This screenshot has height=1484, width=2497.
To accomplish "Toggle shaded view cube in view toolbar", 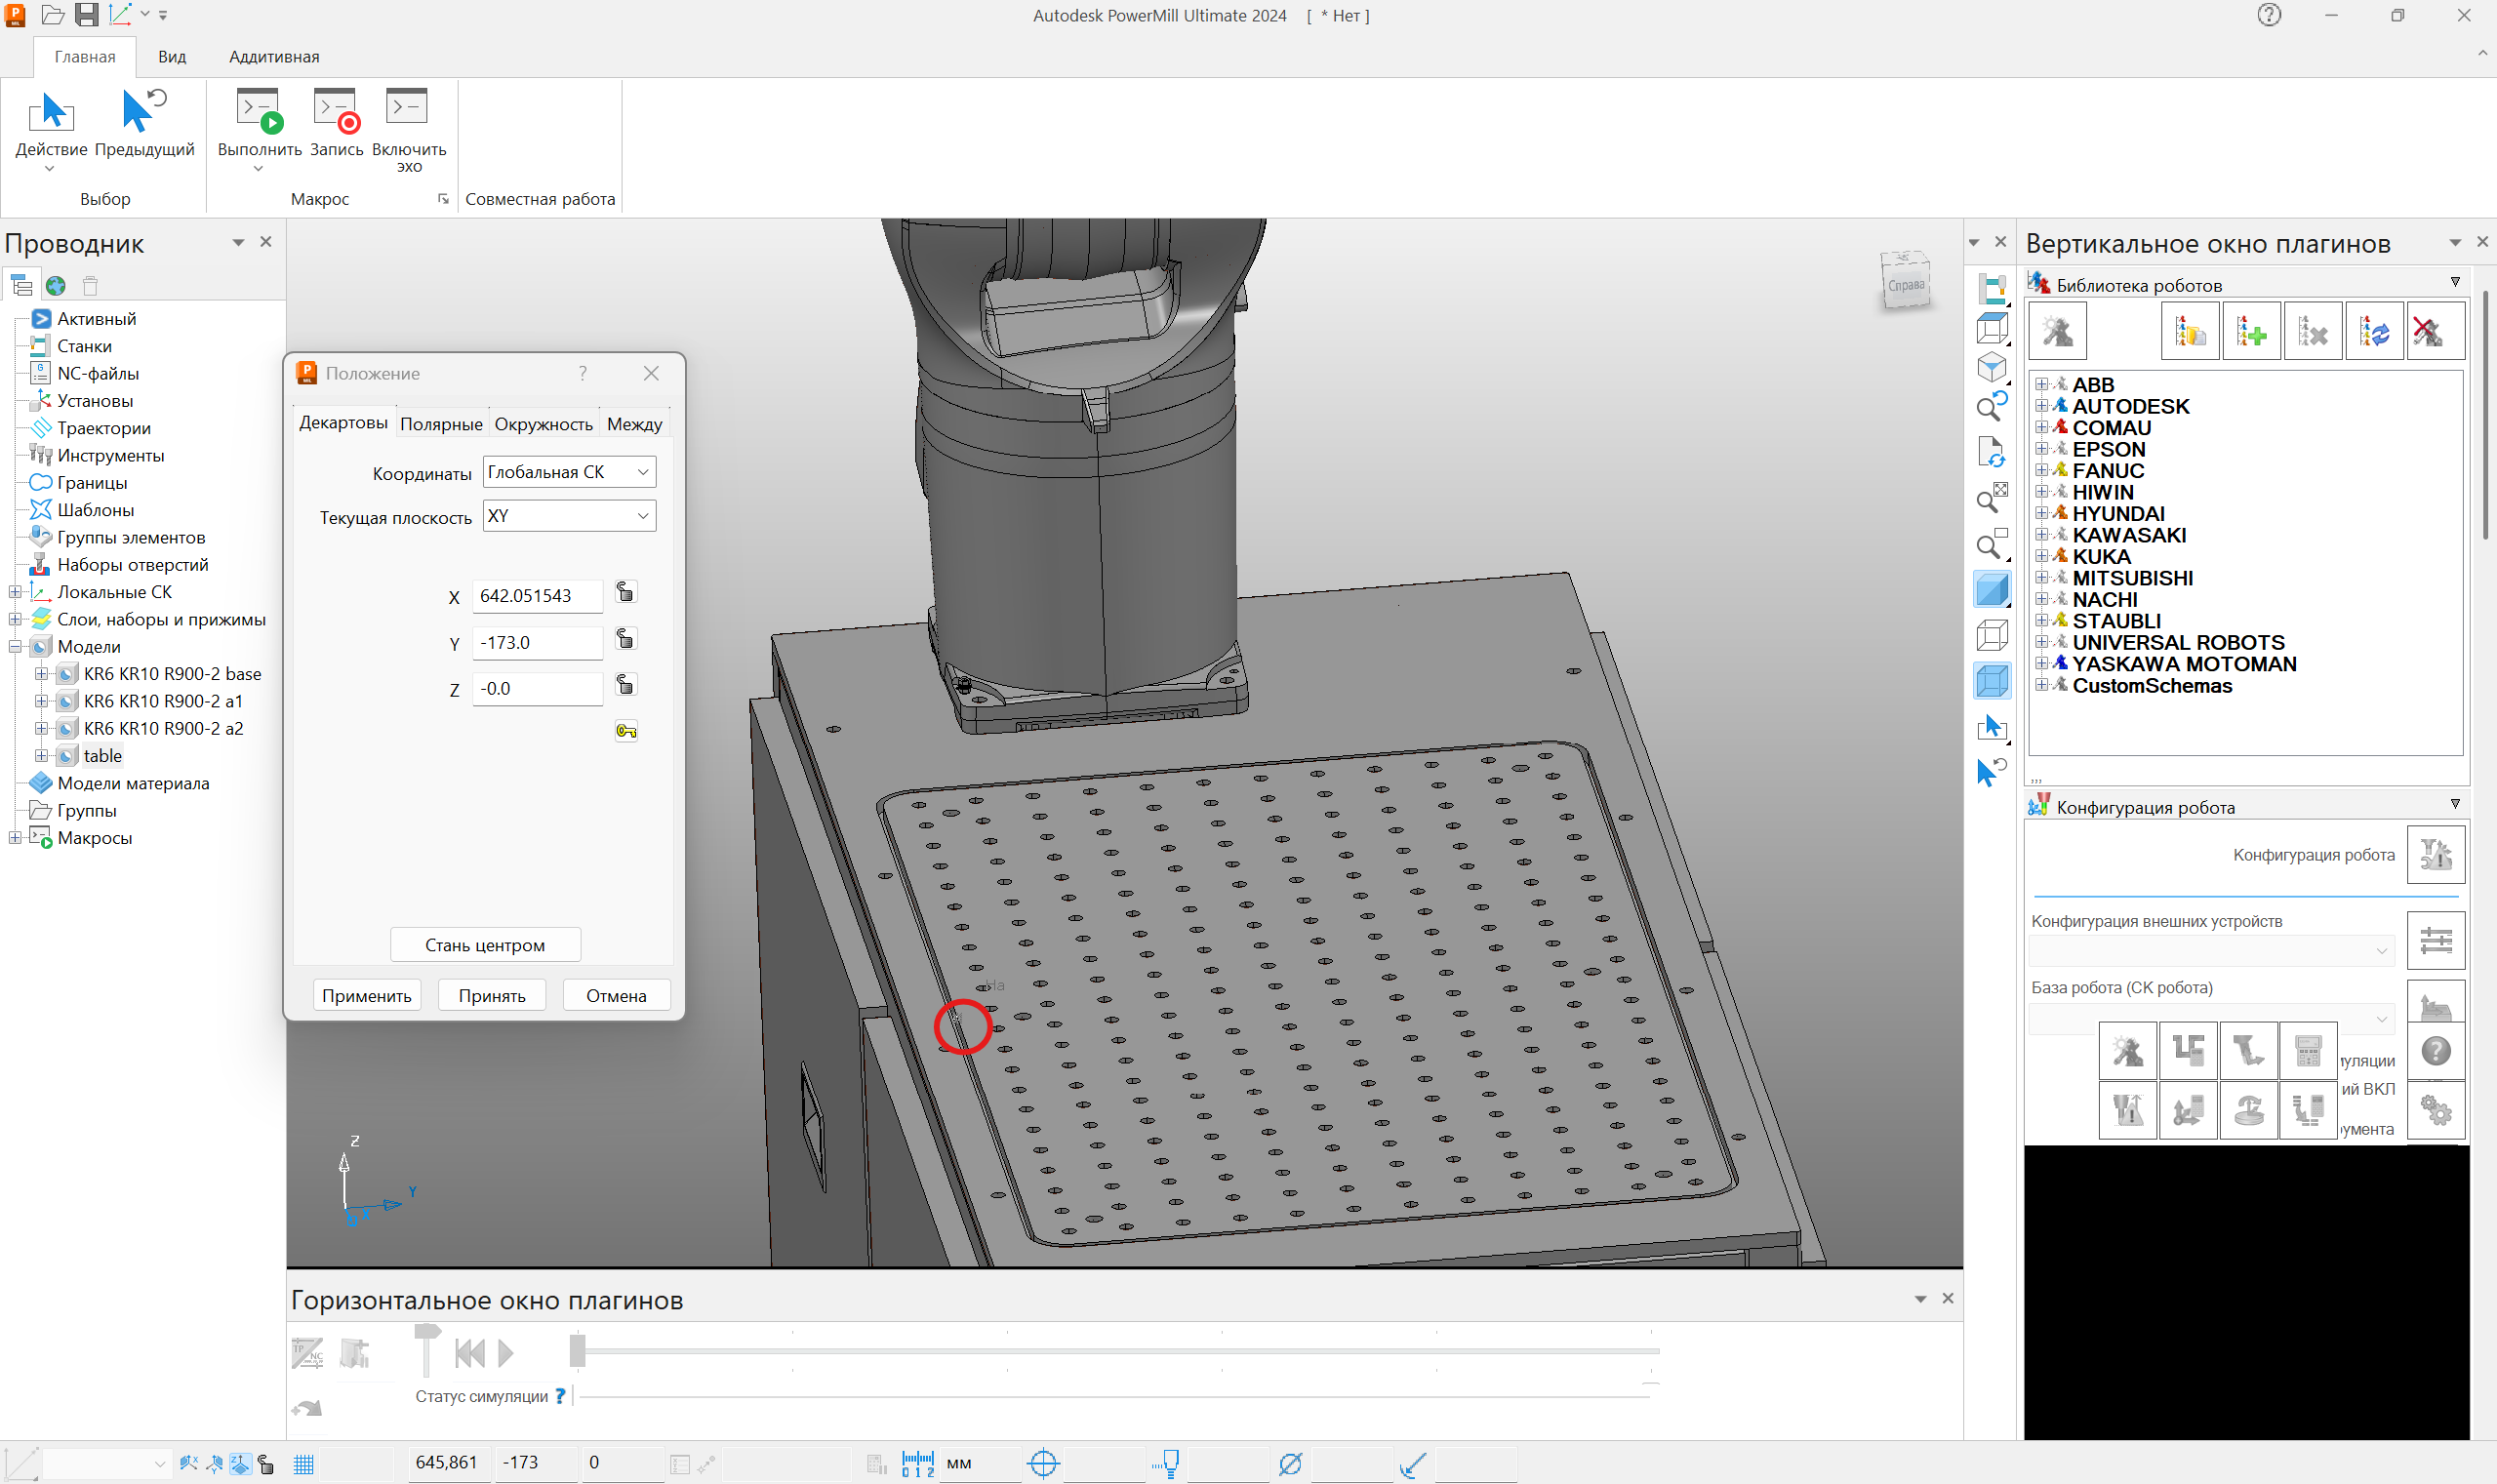I will point(1992,589).
